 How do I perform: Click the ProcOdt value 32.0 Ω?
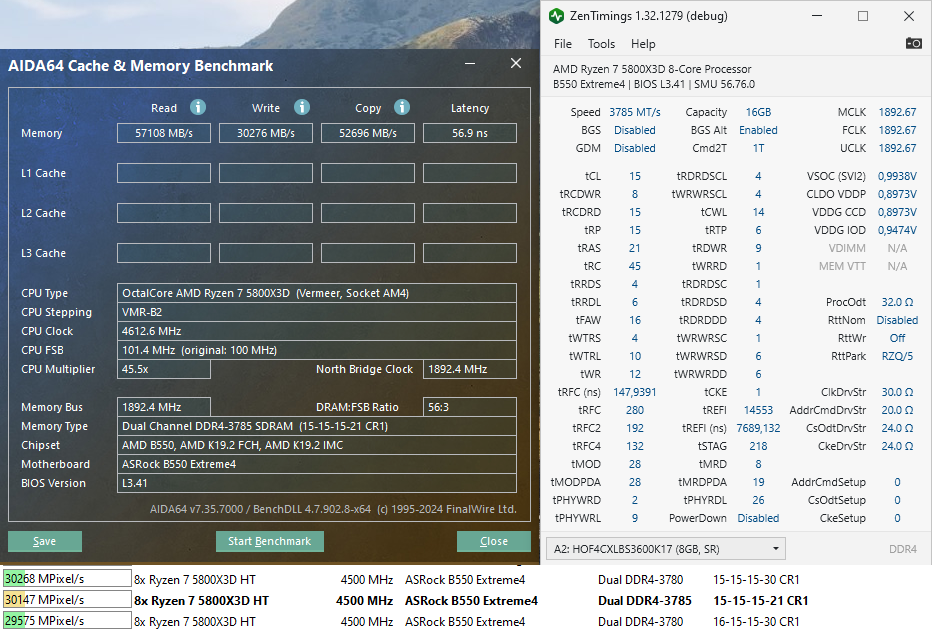point(897,302)
